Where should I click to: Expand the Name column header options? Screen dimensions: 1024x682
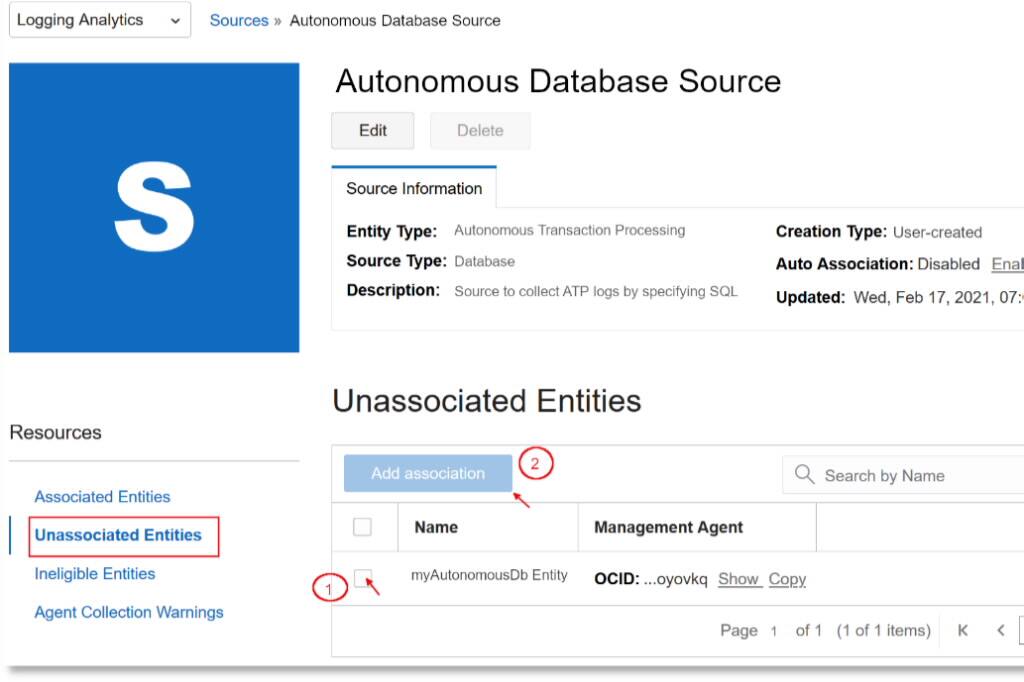(437, 527)
